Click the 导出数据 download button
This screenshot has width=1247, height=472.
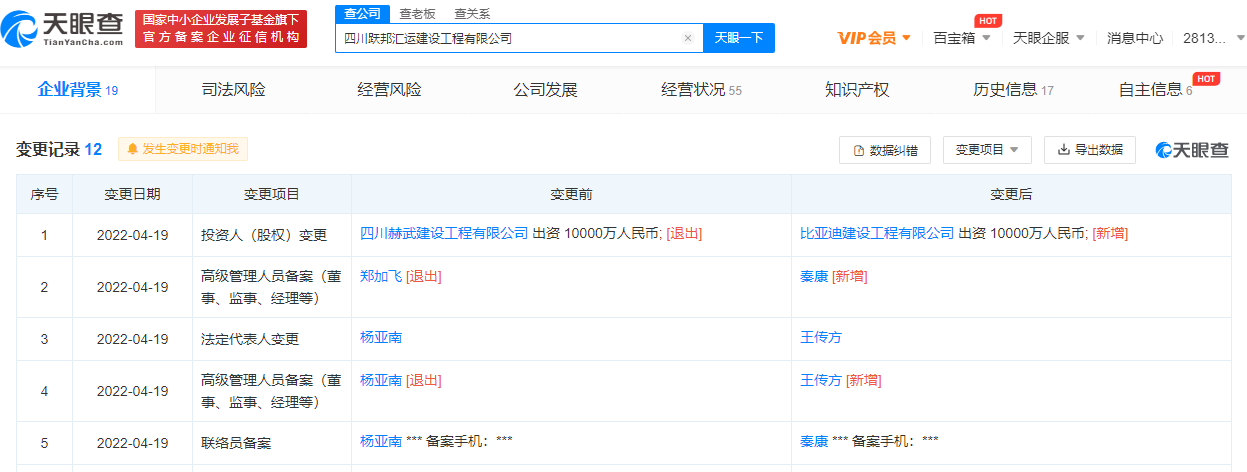pos(1089,150)
